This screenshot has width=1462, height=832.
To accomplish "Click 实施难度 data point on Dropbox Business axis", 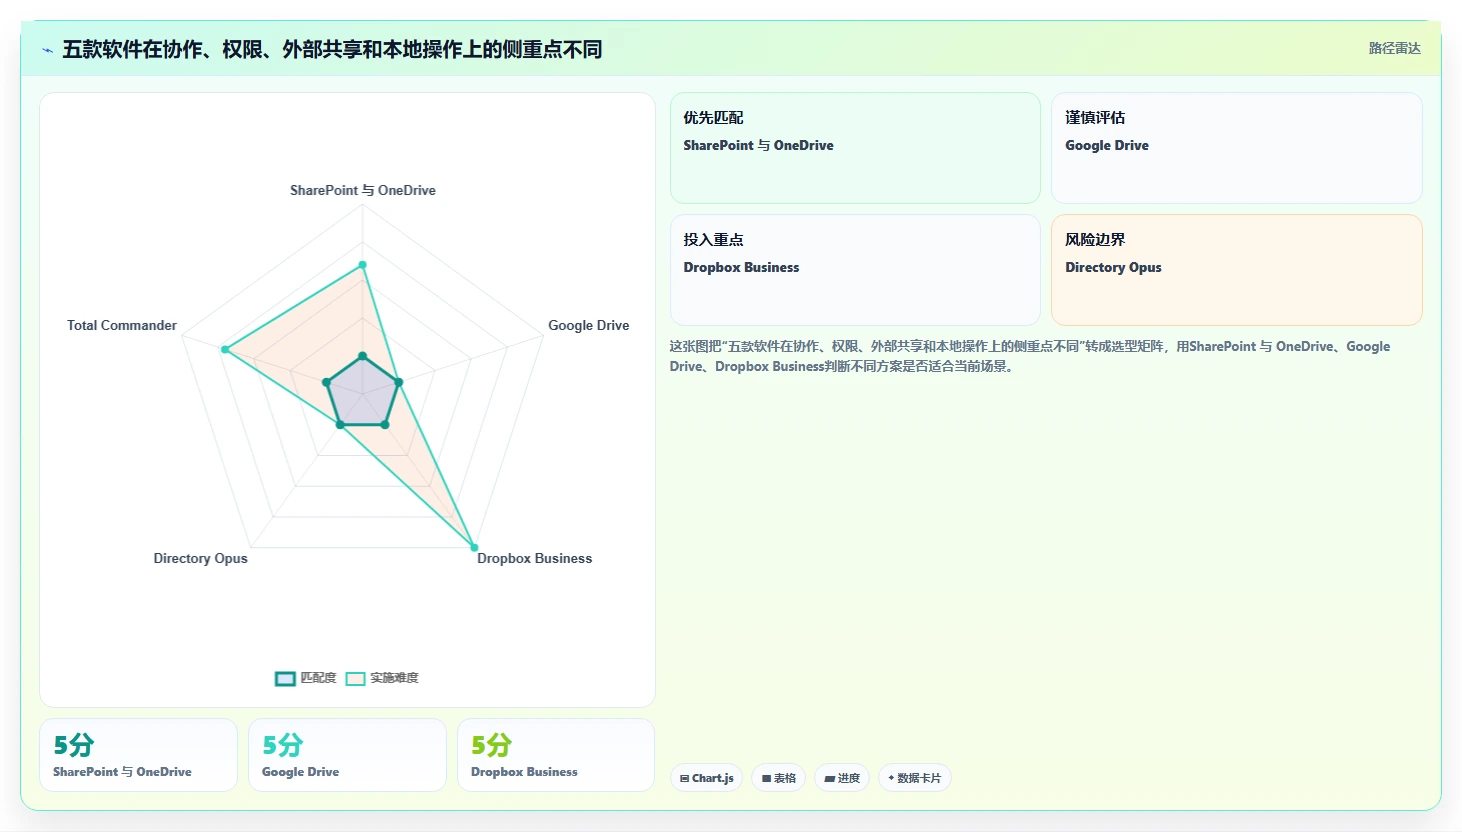I will point(474,548).
